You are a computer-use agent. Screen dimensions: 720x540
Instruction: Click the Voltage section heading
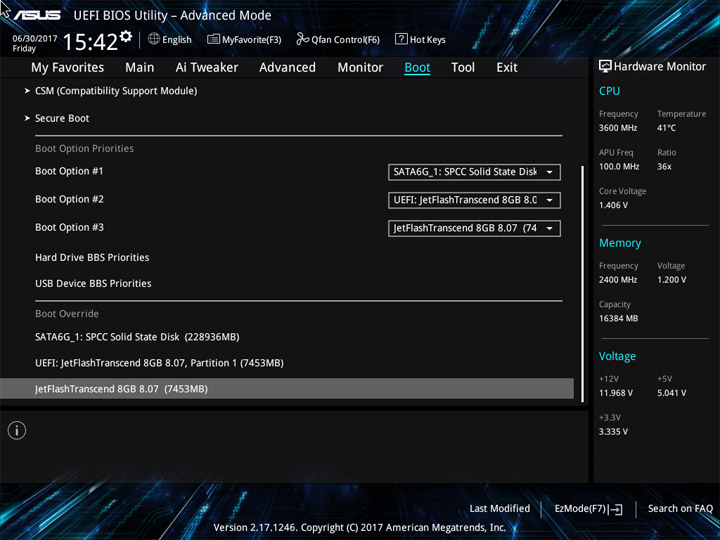(617, 356)
